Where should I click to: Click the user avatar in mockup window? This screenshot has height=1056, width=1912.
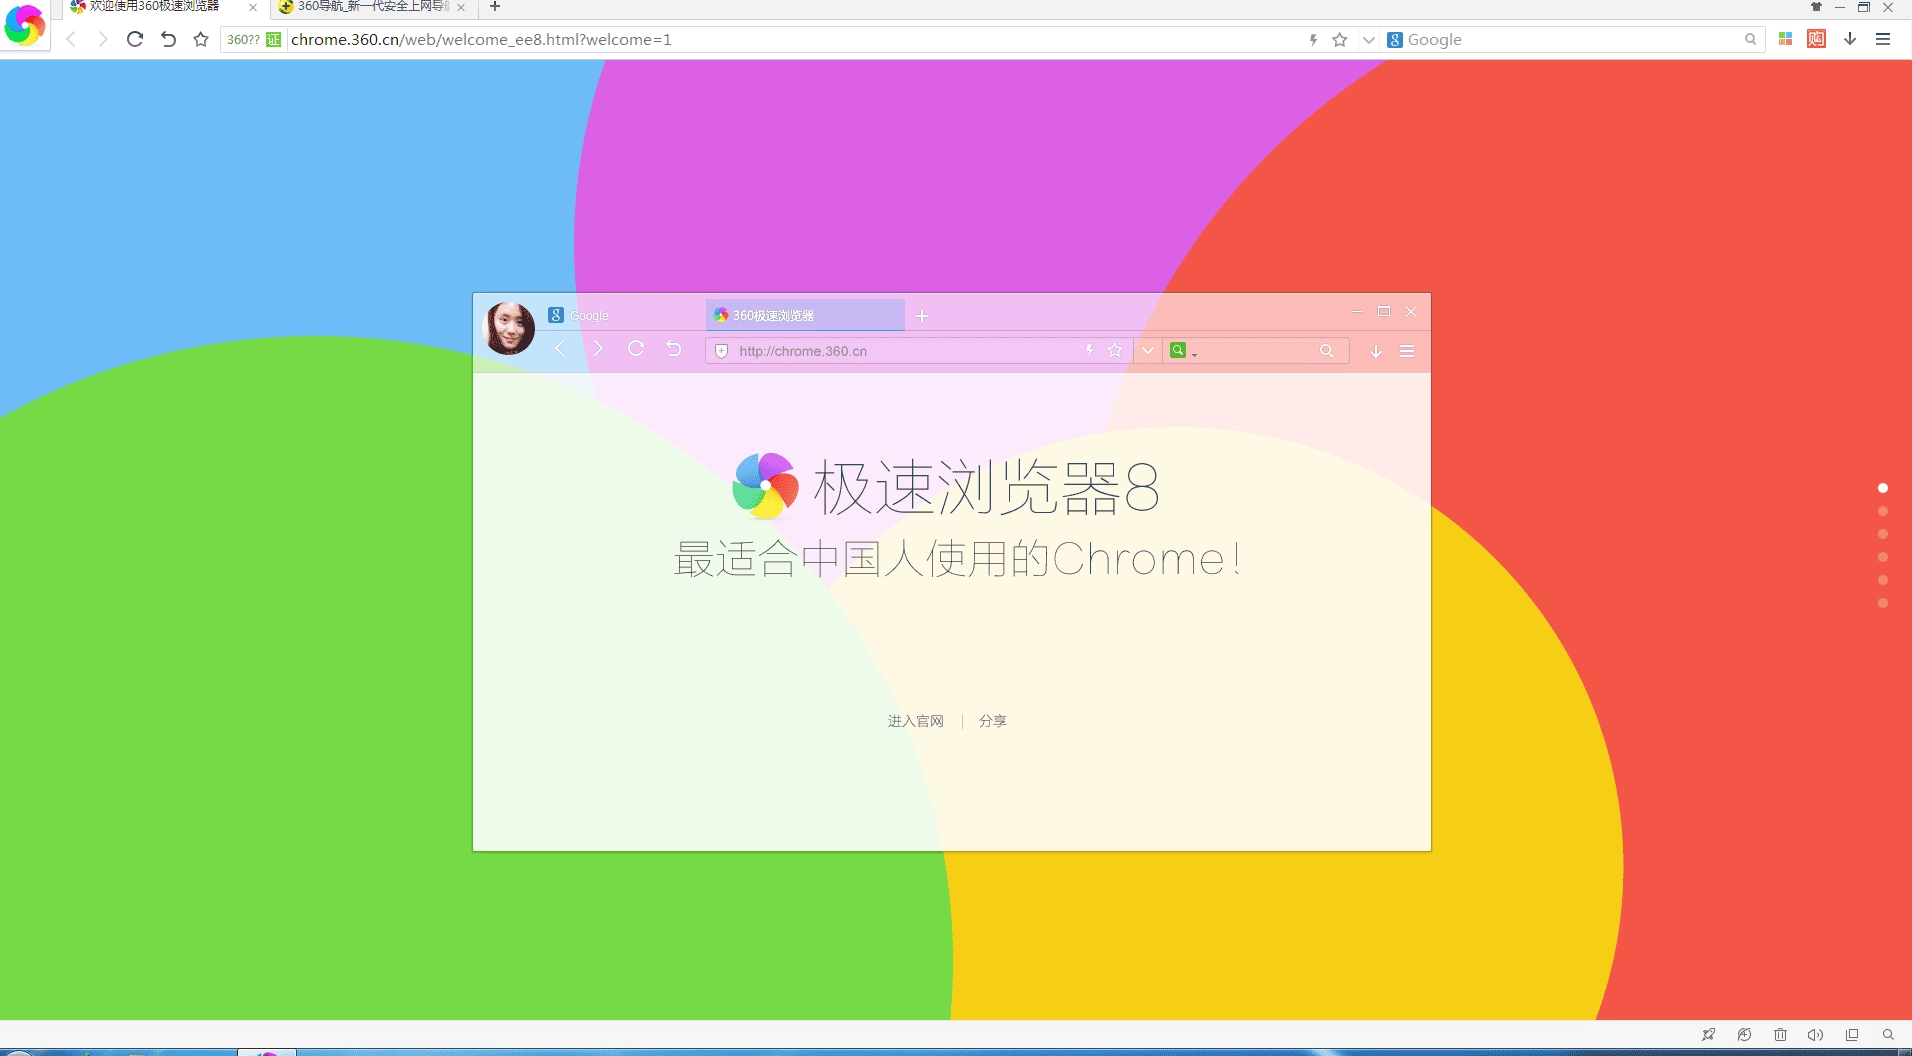(509, 328)
